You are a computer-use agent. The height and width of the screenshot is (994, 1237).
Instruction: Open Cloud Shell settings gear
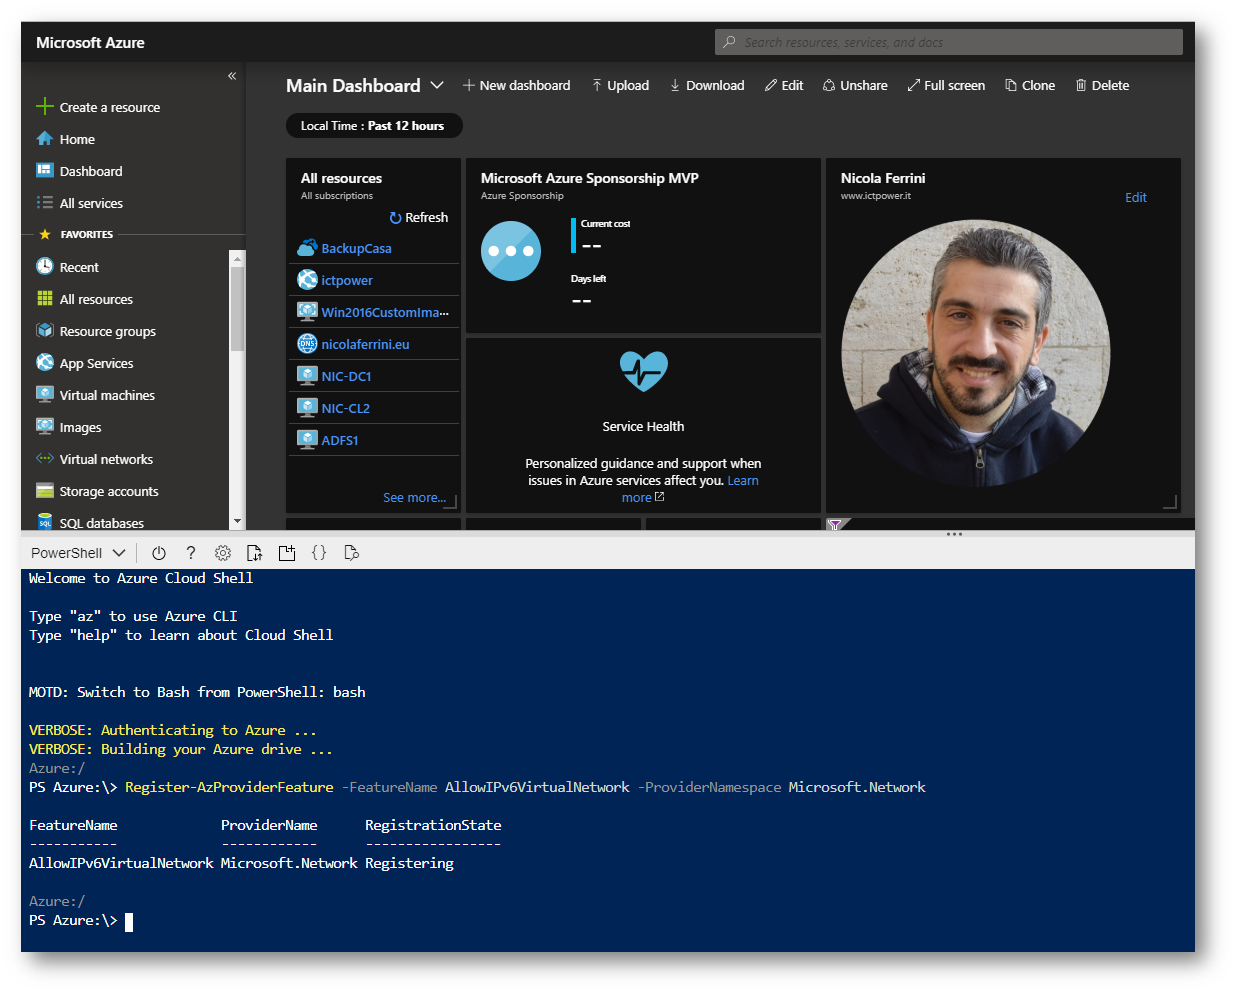tap(223, 553)
